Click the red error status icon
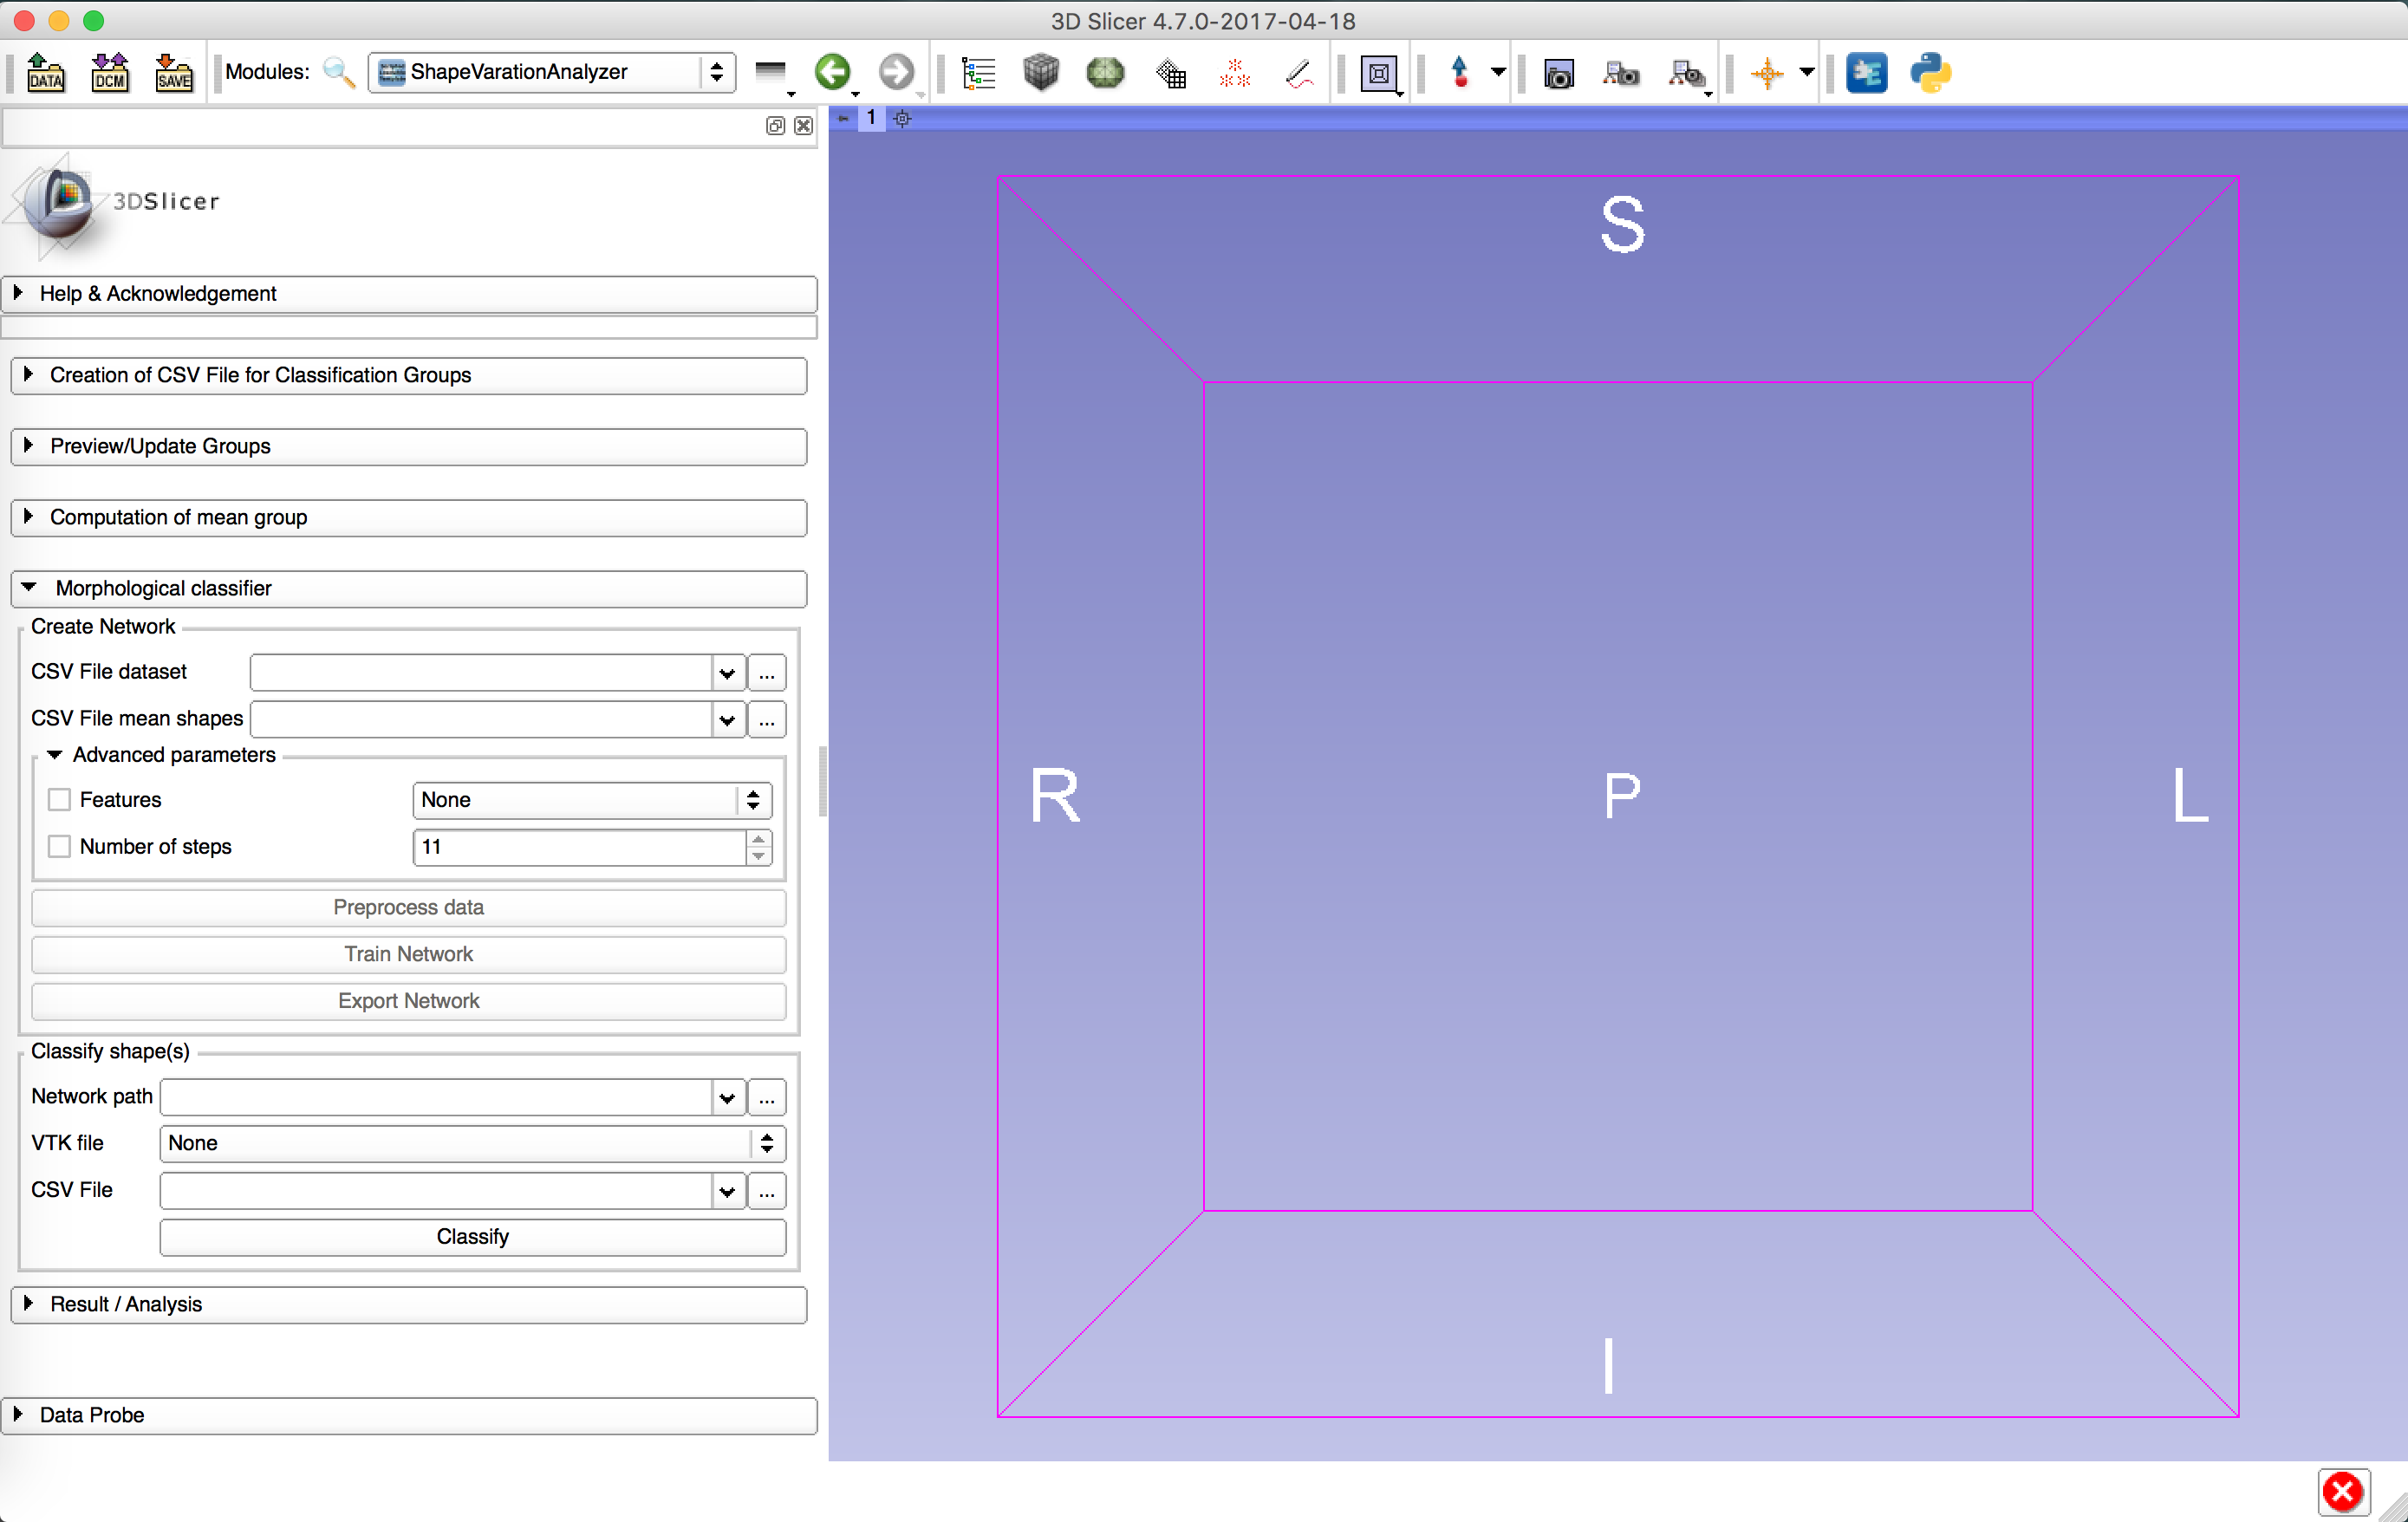The height and width of the screenshot is (1522, 2408). click(2342, 1492)
